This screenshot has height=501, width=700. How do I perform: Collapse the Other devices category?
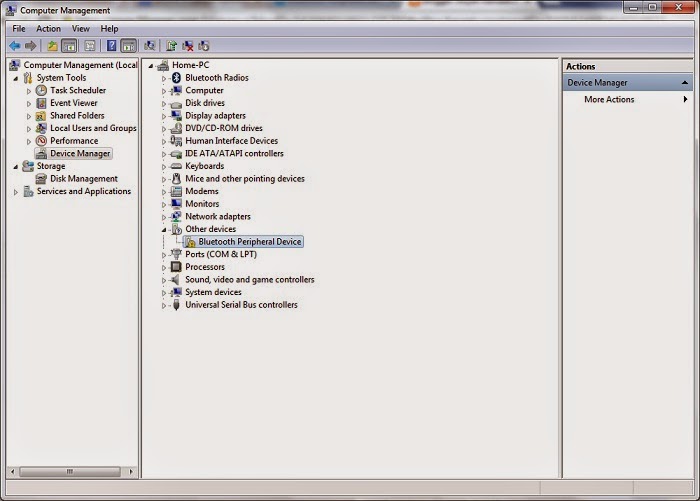tap(164, 230)
